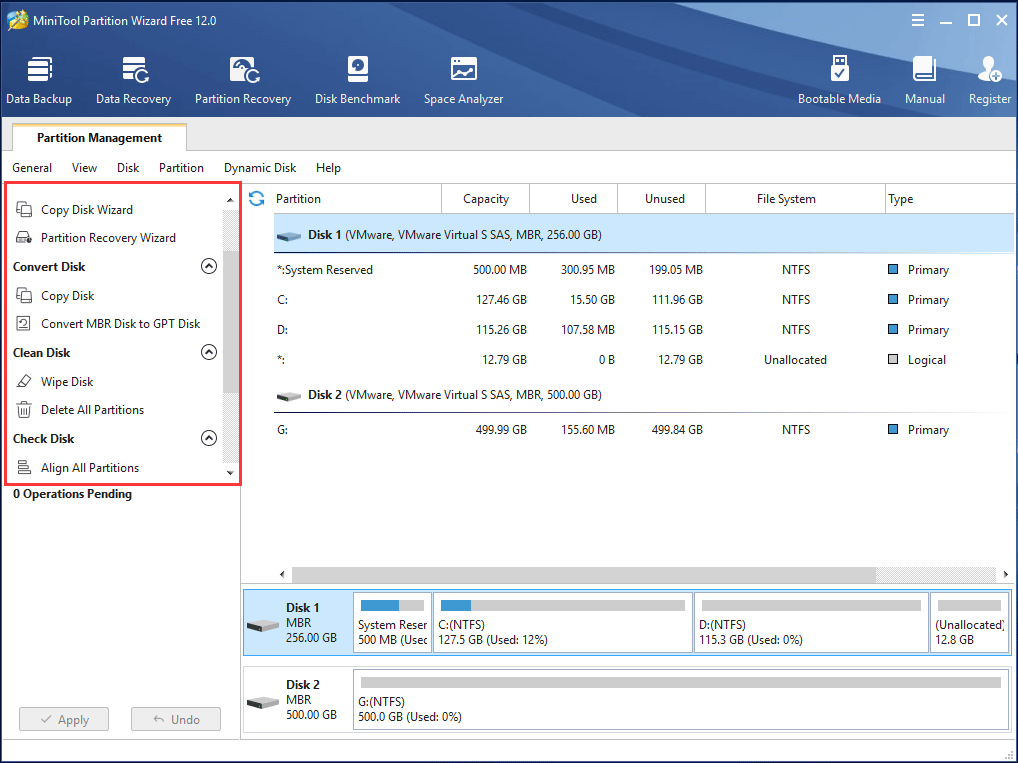
Task: Click the Delete All Partitions trash icon
Action: pos(24,410)
